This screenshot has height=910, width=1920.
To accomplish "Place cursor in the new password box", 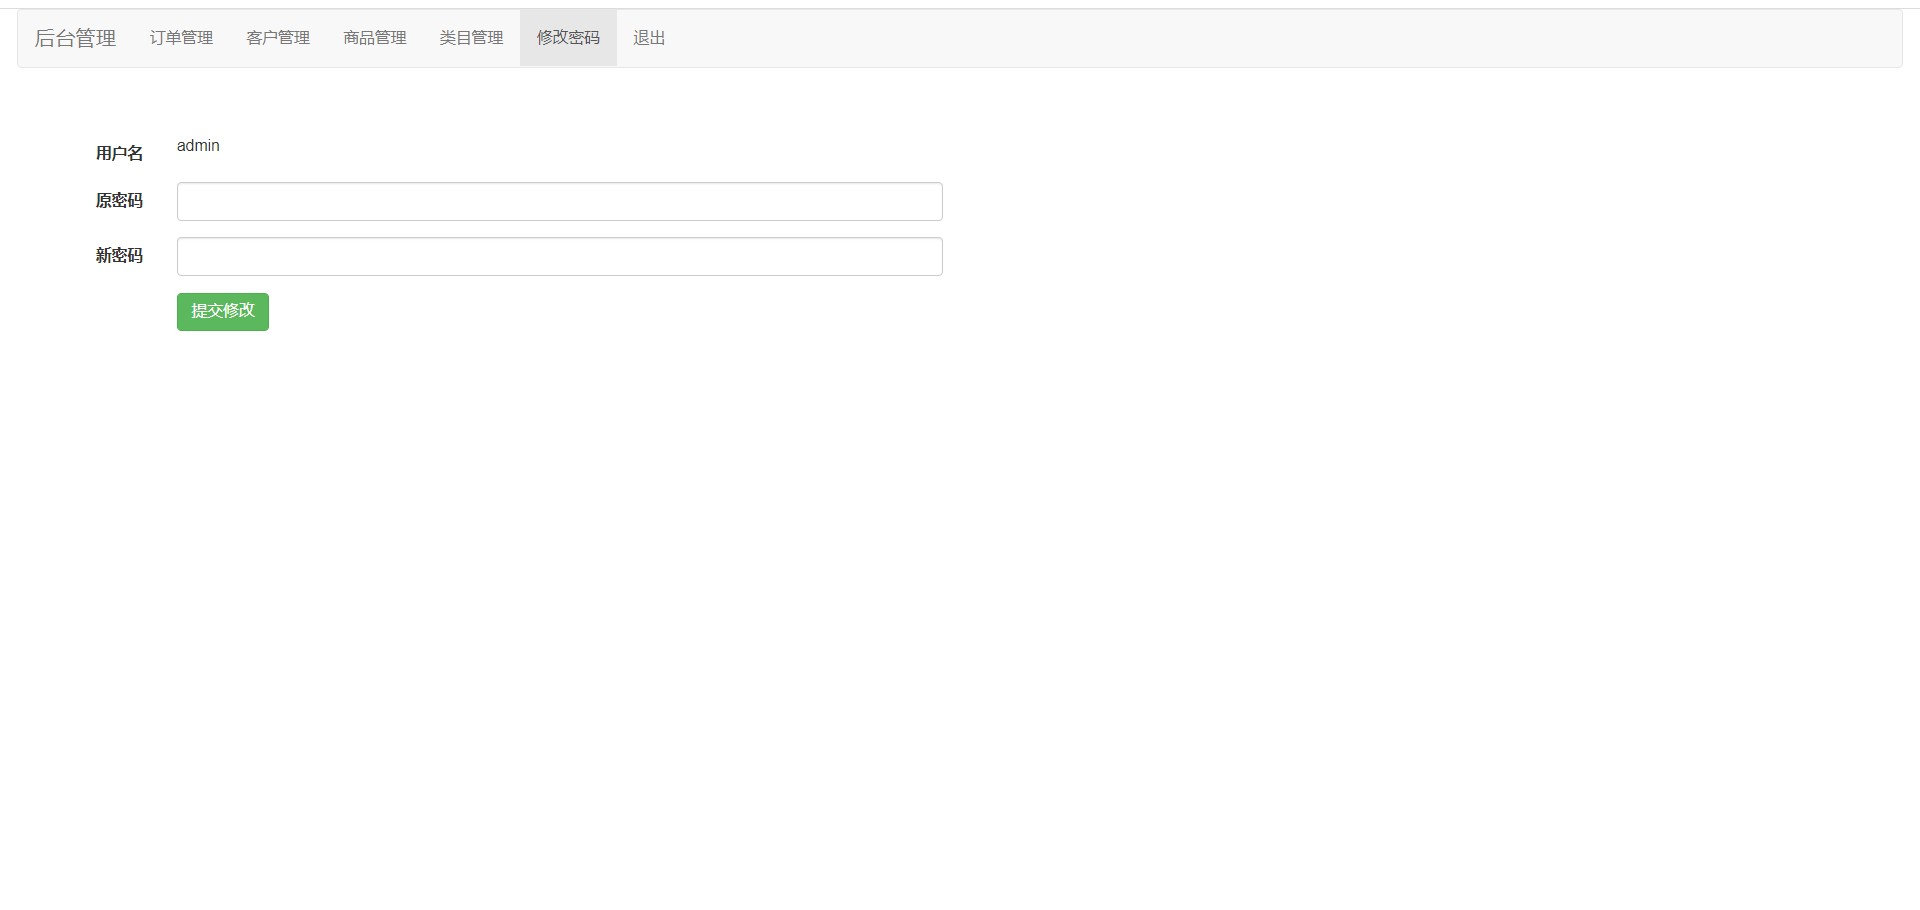I will [559, 256].
